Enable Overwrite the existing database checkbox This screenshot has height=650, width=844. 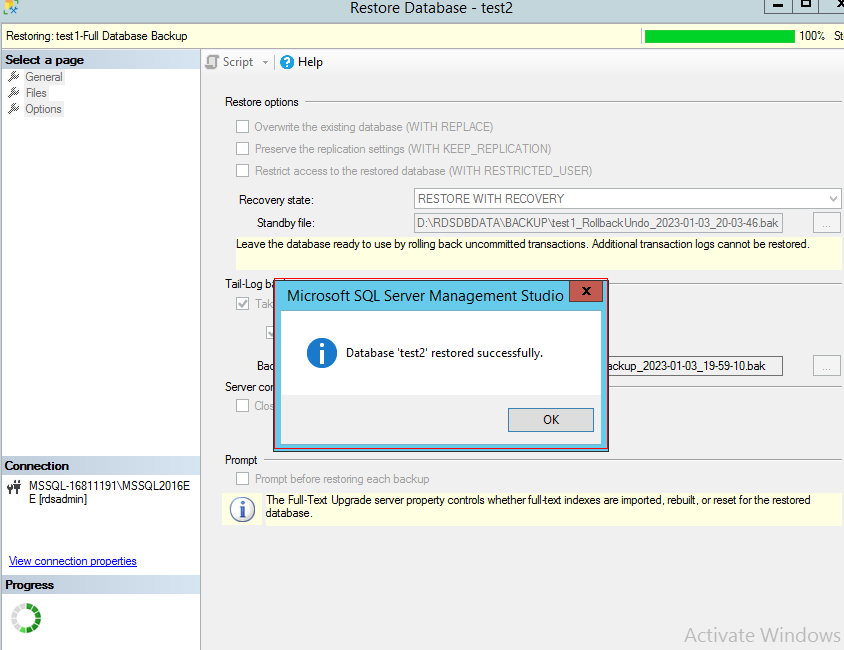(x=243, y=127)
